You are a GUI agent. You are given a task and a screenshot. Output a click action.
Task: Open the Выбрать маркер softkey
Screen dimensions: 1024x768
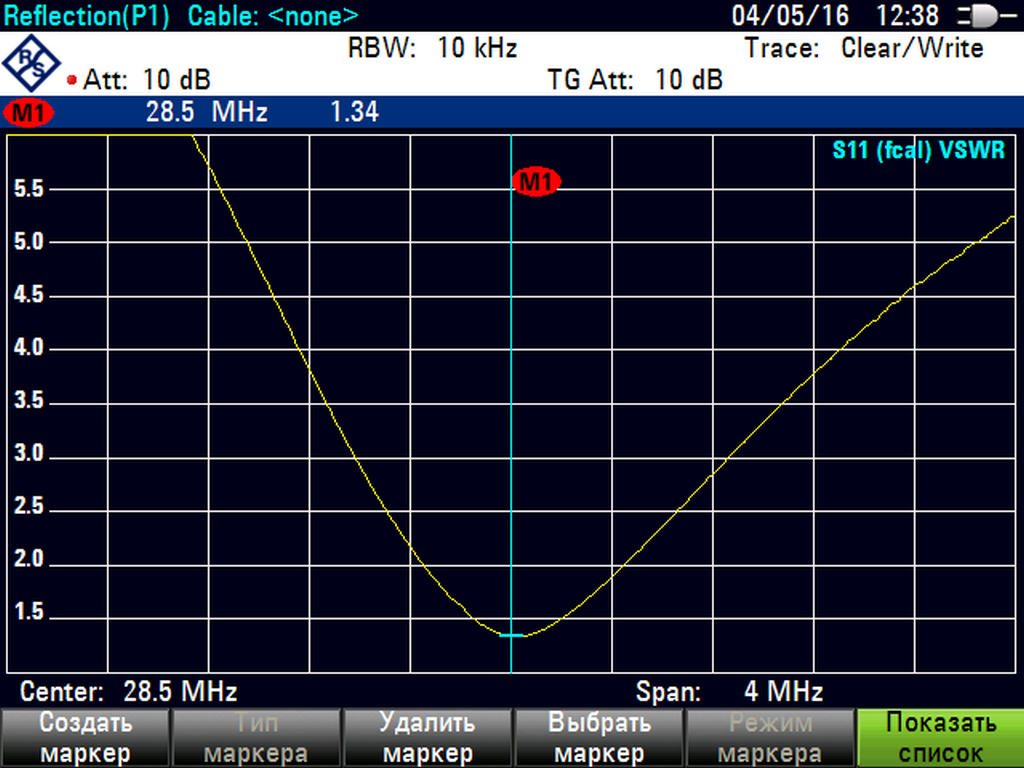(x=597, y=738)
